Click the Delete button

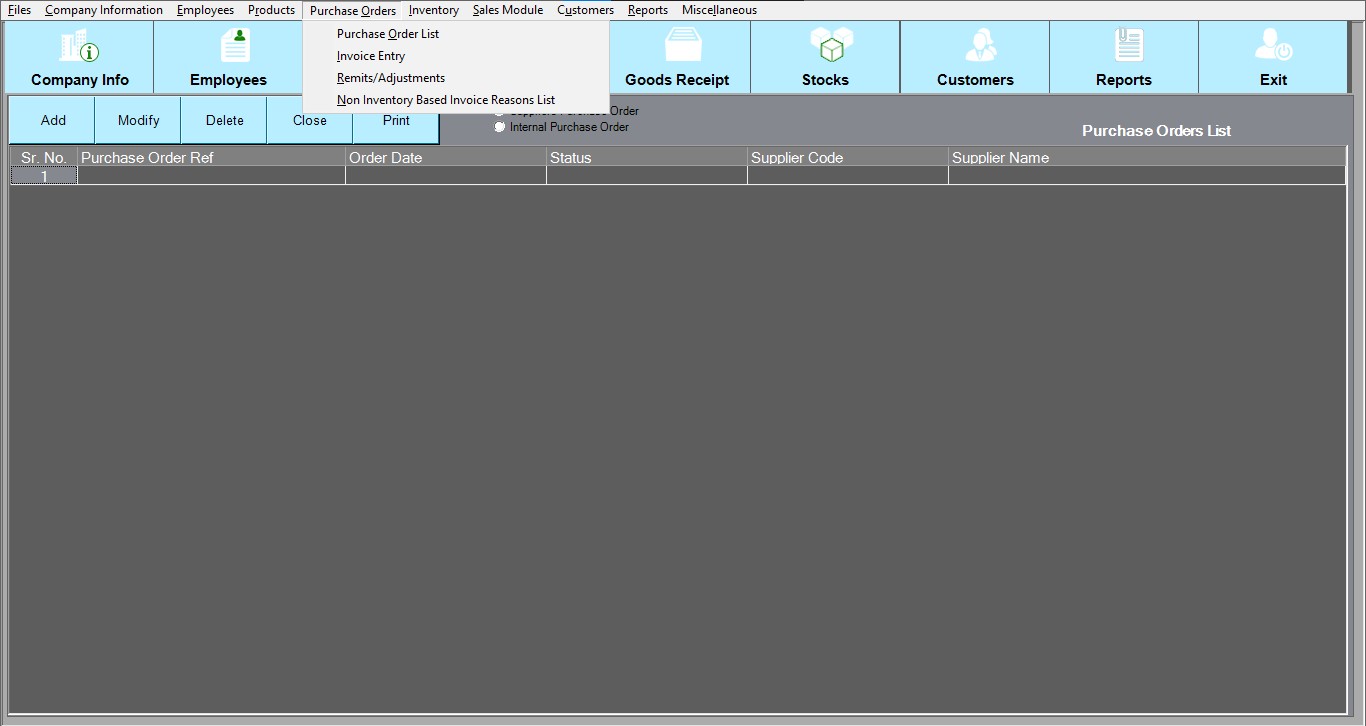tap(224, 120)
